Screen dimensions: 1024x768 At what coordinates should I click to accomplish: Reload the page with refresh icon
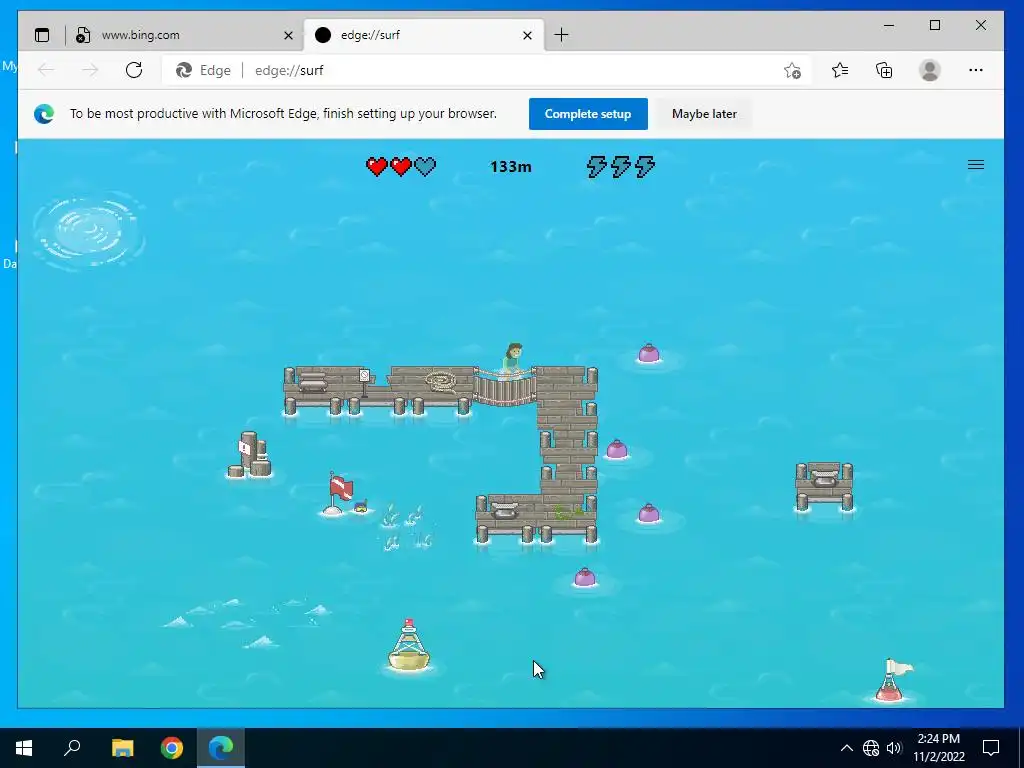click(134, 70)
